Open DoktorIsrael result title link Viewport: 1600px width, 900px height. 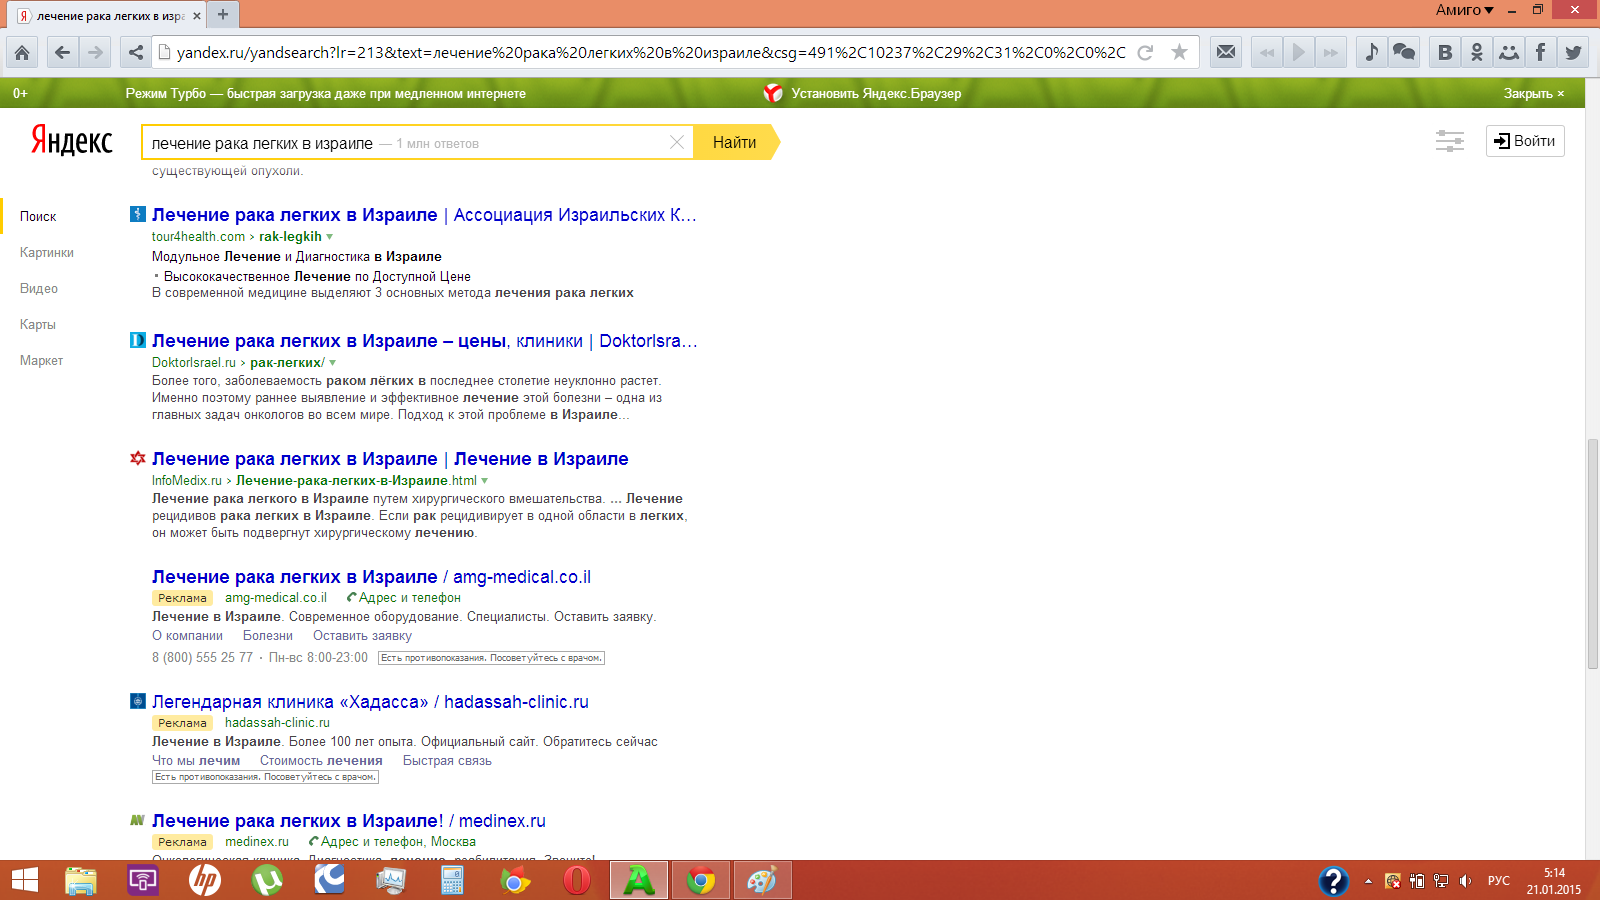pos(424,341)
